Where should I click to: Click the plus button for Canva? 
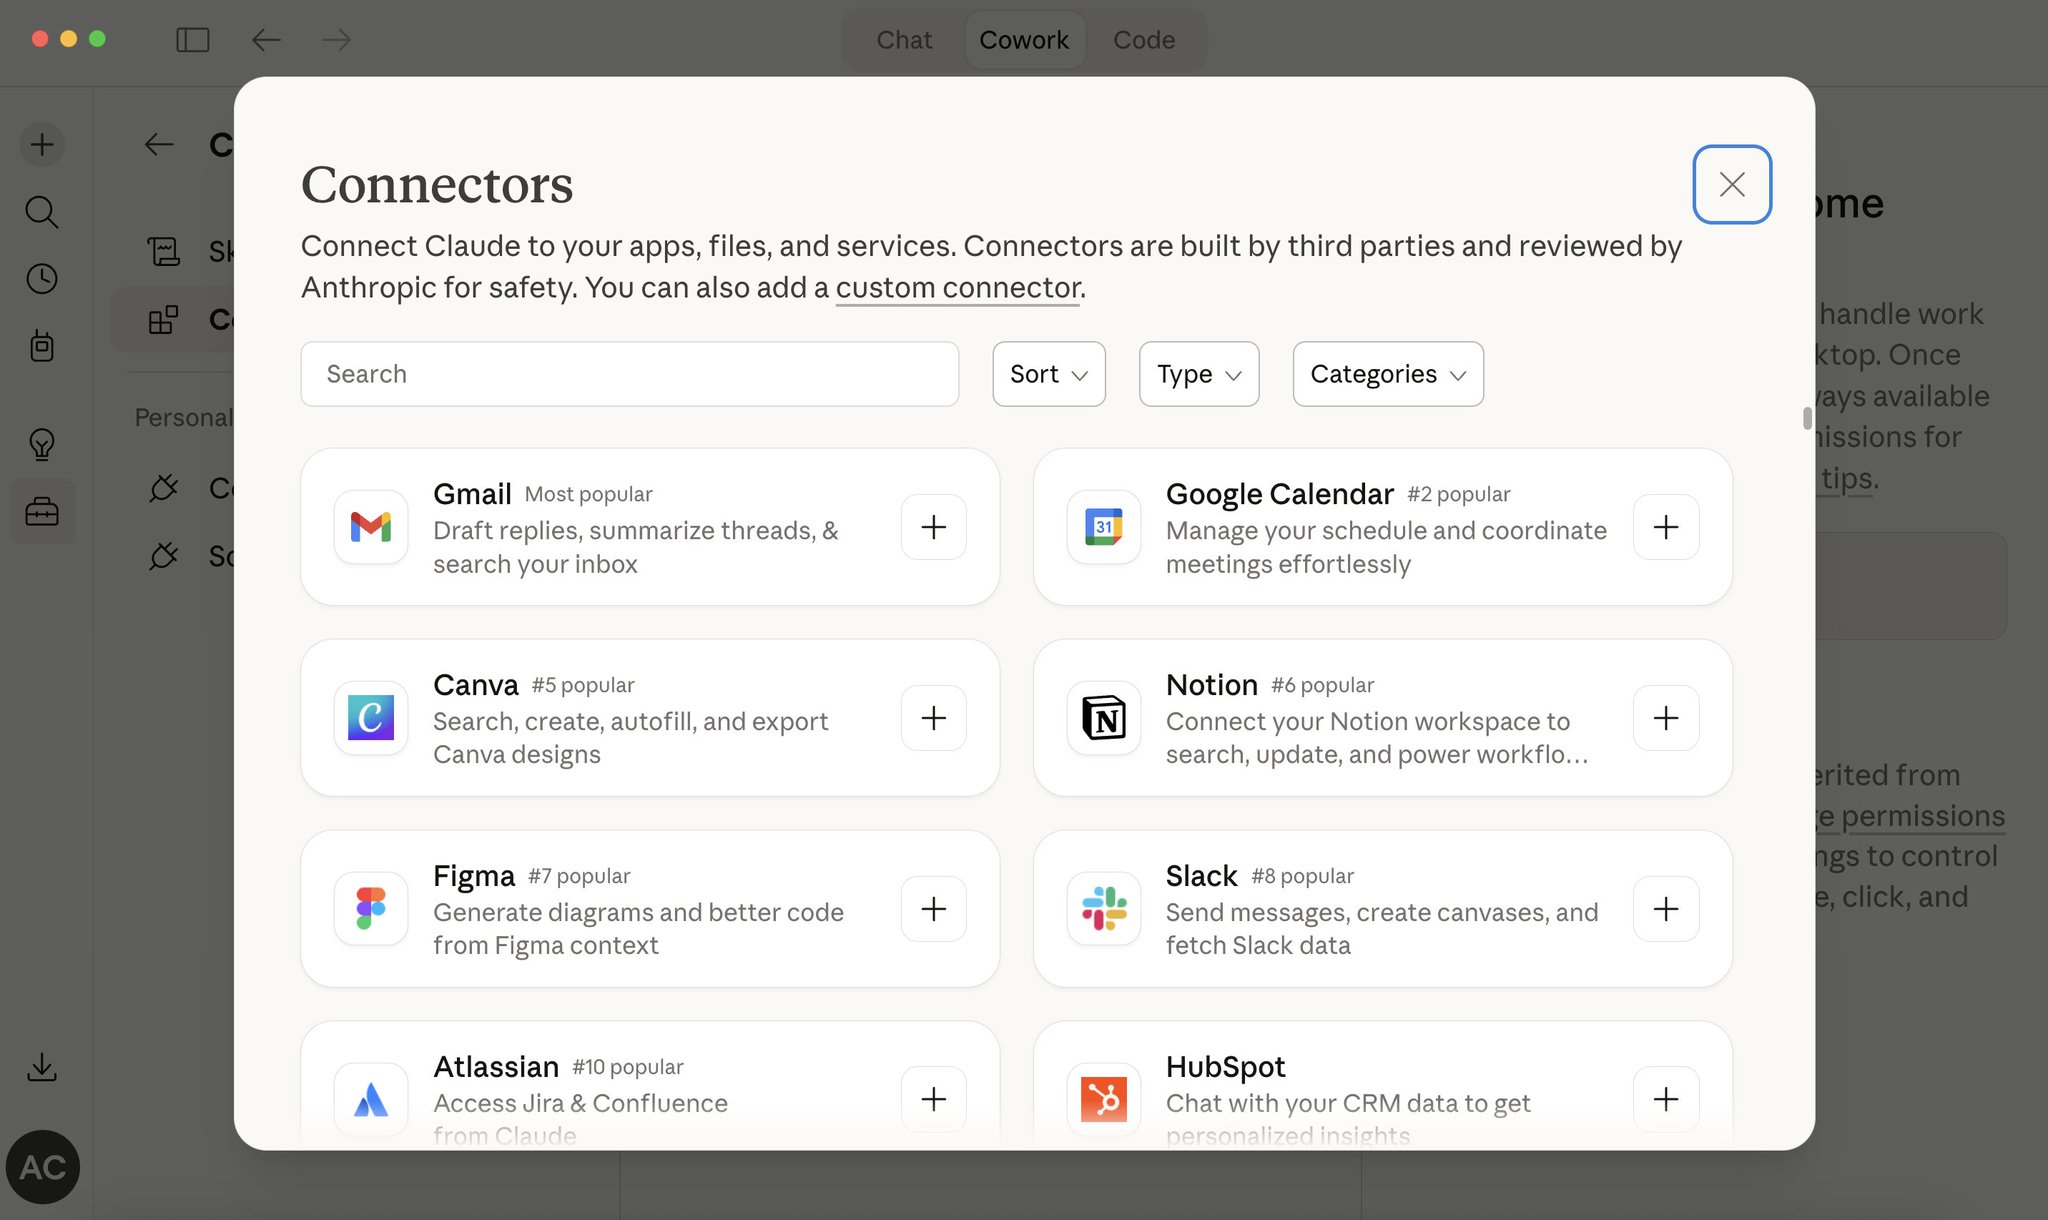(933, 718)
